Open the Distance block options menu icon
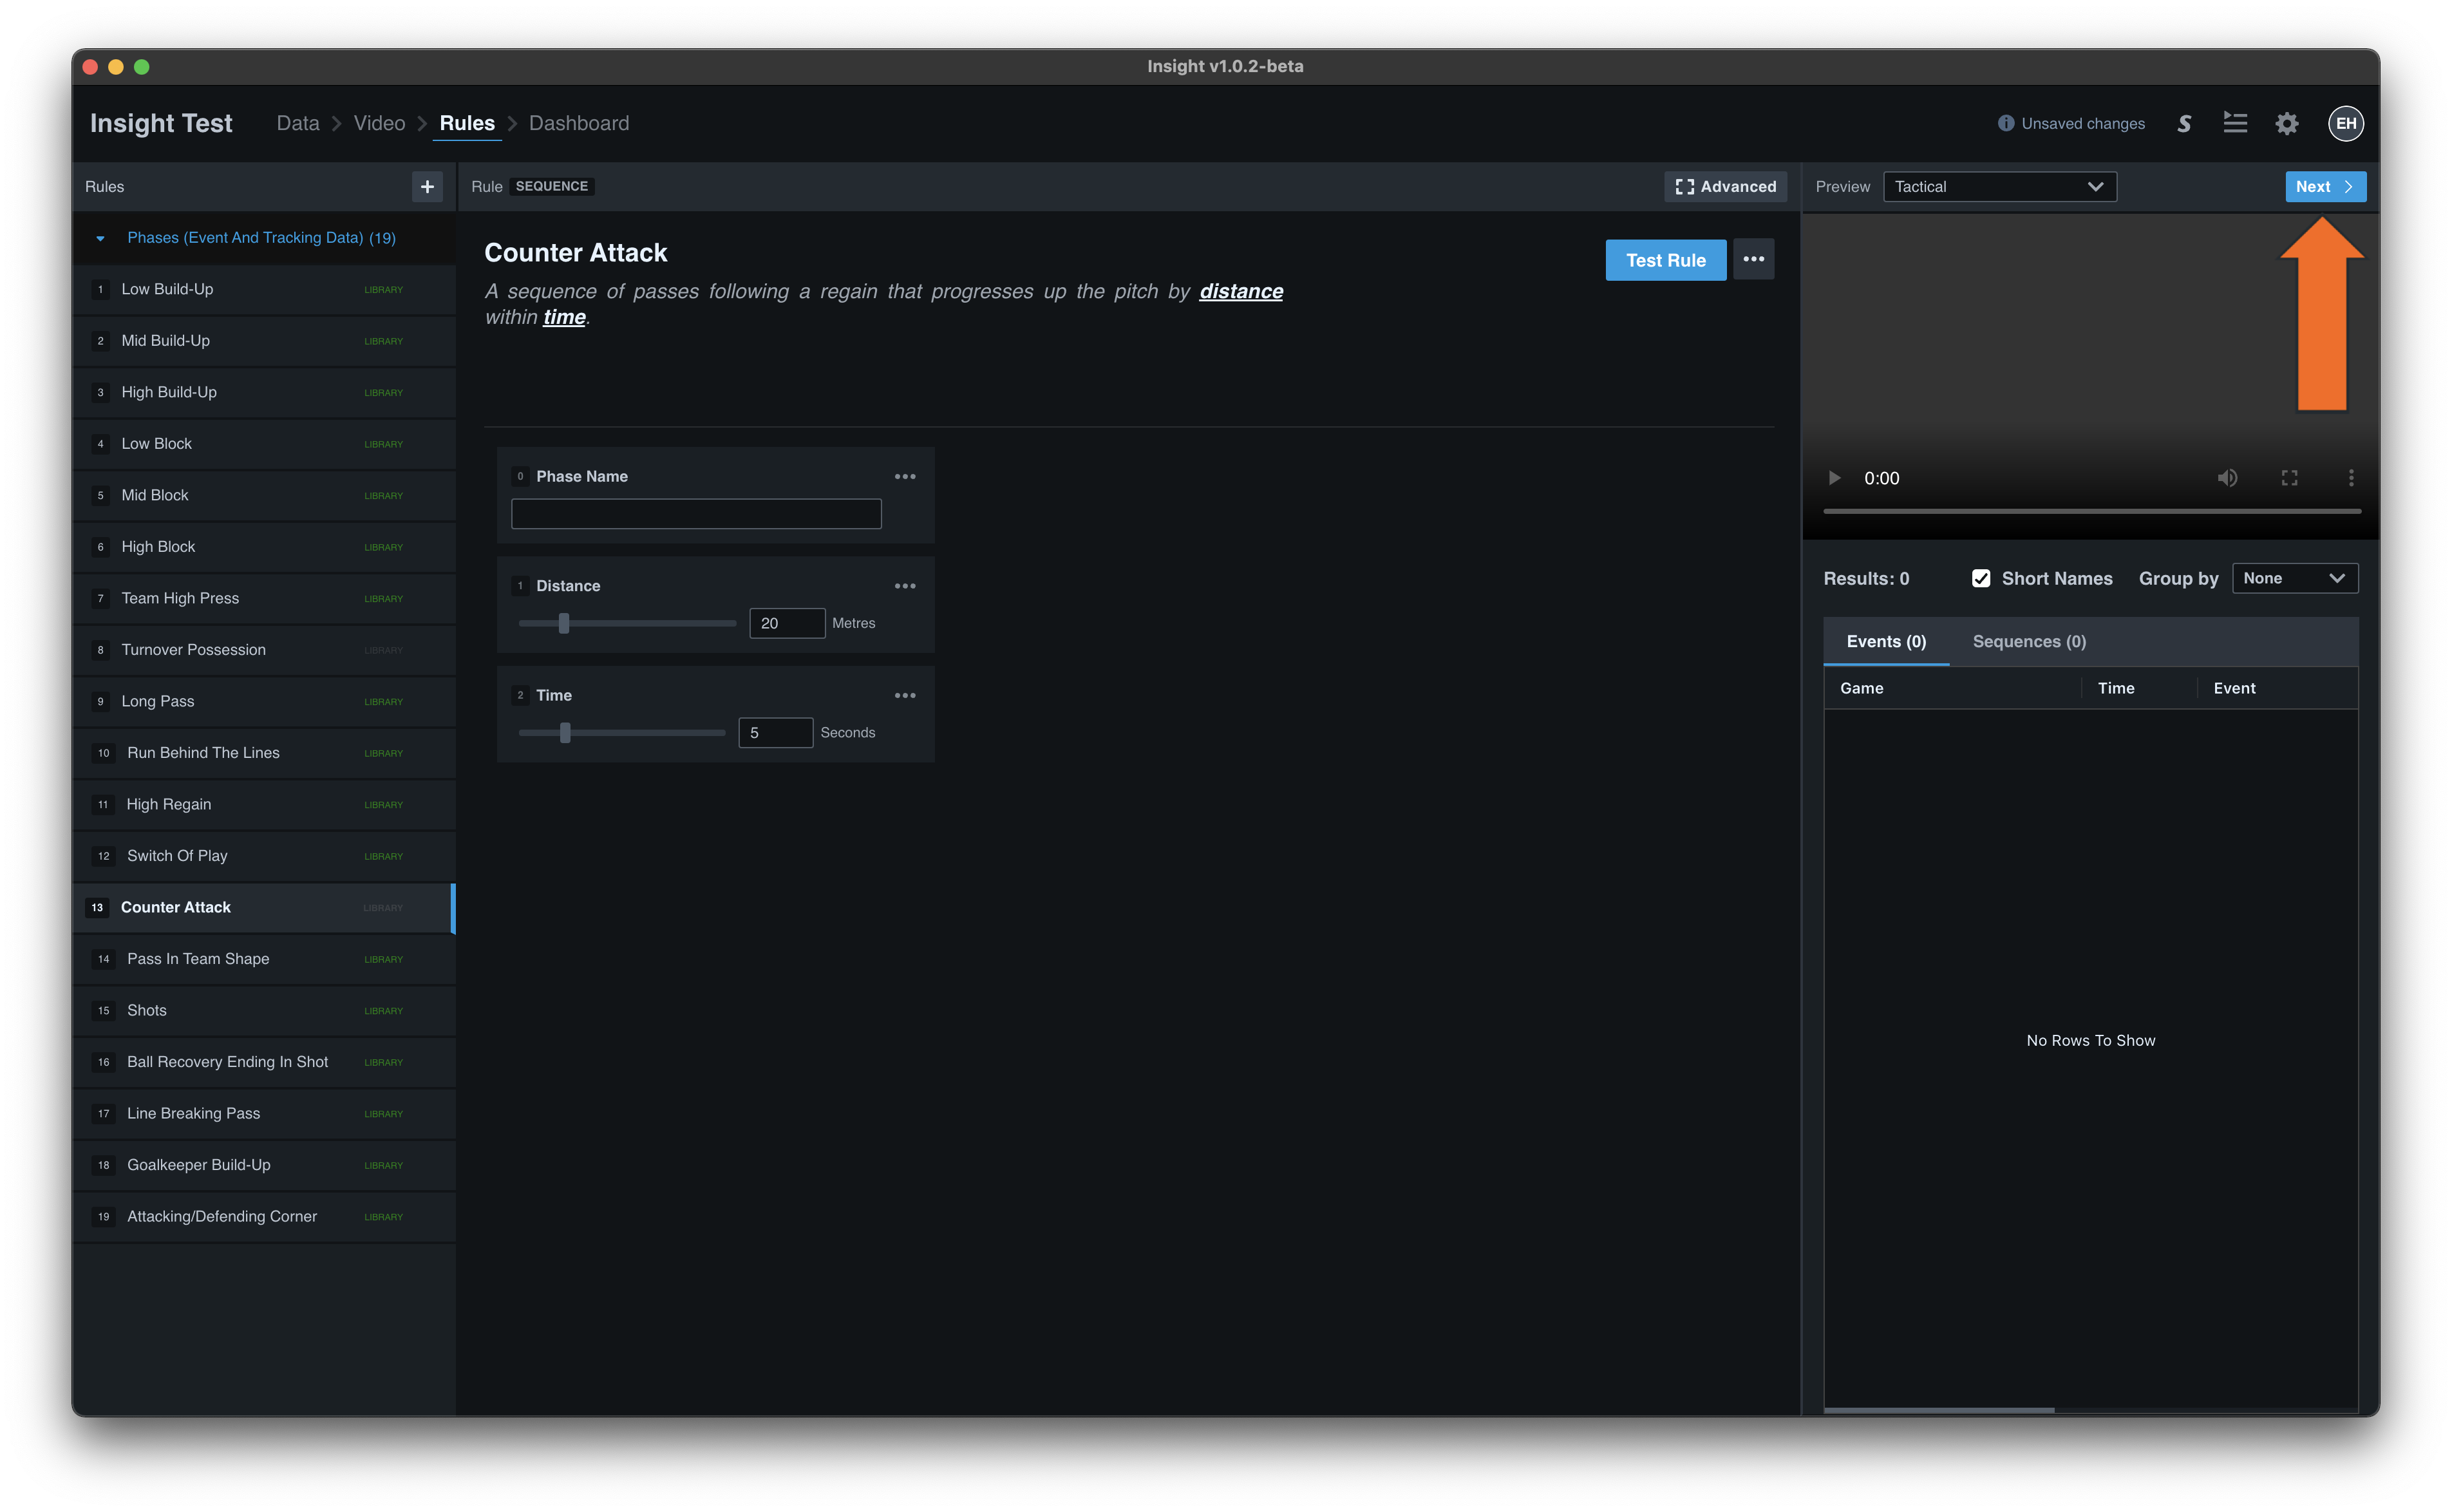 tap(905, 585)
